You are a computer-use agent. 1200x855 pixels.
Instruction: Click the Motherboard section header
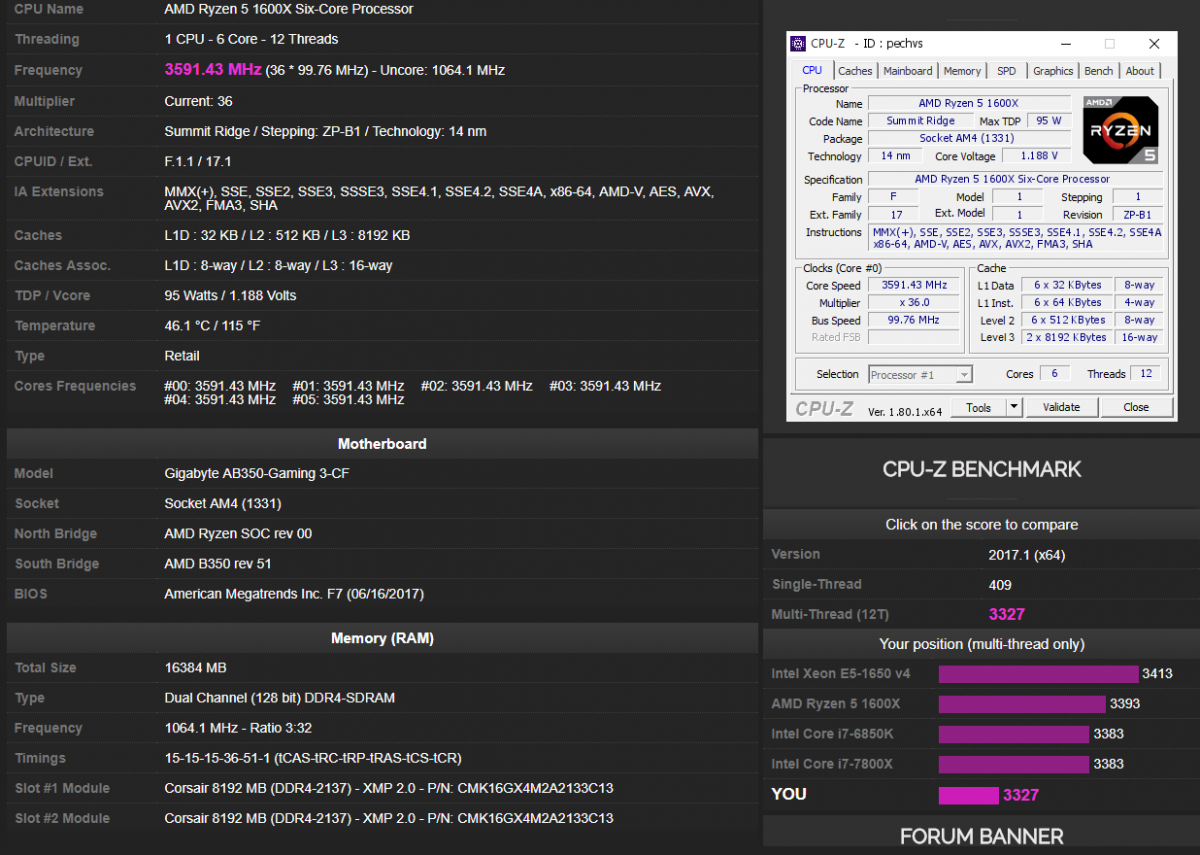click(x=382, y=444)
